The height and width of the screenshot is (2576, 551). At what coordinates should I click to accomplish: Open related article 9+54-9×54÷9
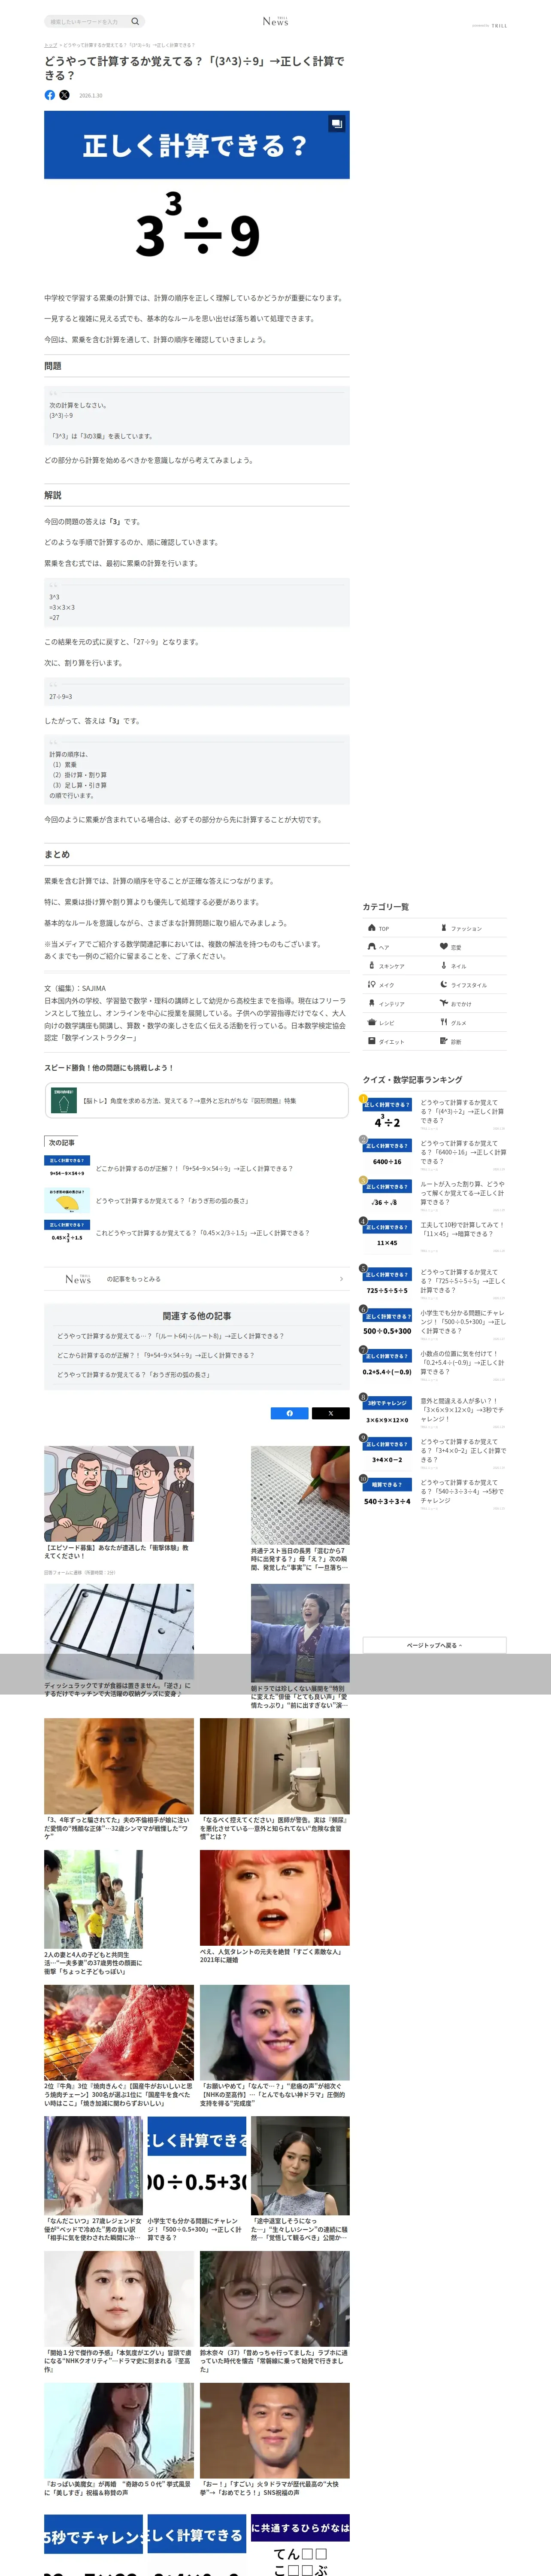(x=156, y=1355)
